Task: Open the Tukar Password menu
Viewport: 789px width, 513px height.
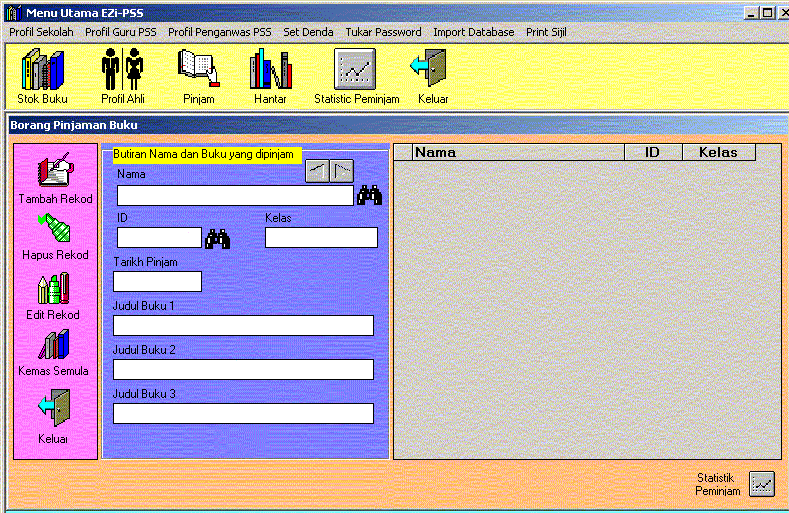Action: coord(383,32)
